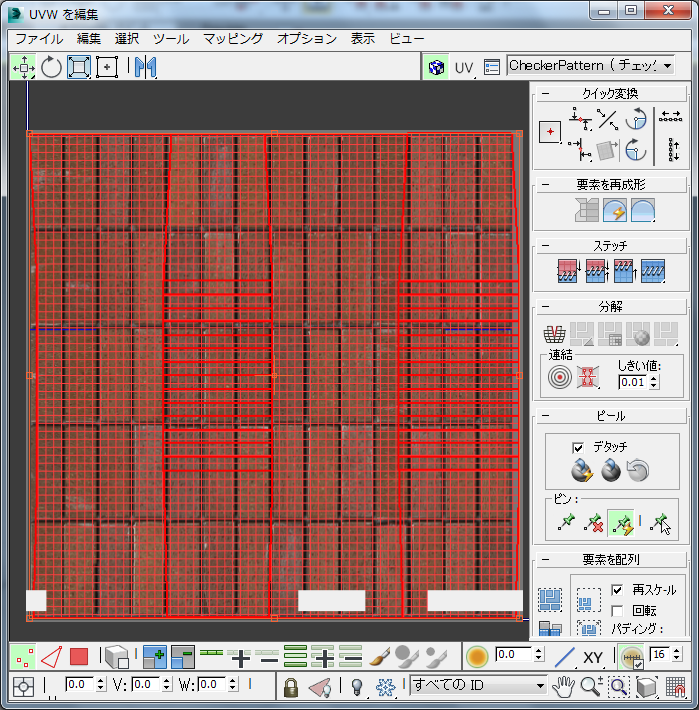The height and width of the screenshot is (710, 699).
Task: Open the マッピング menu
Action: pyautogui.click(x=233, y=39)
